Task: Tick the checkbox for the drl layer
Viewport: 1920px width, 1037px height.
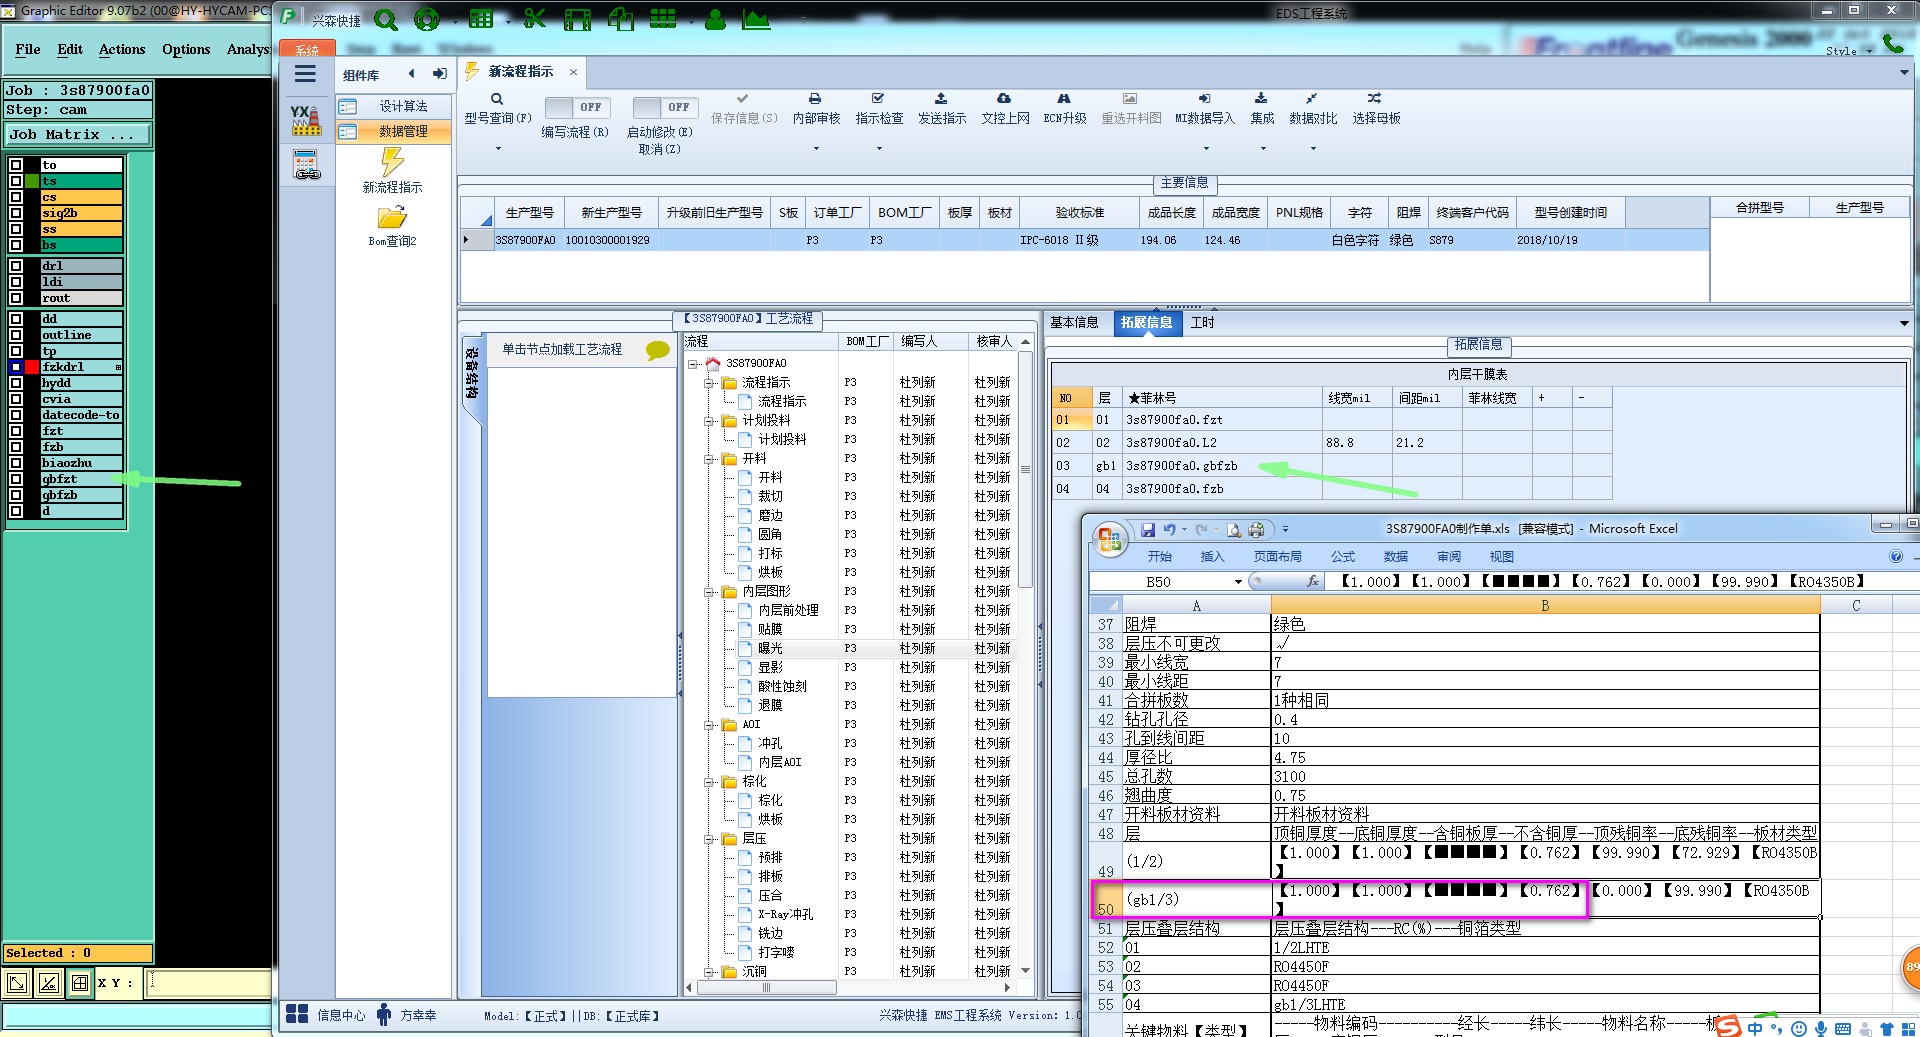Action: click(16, 266)
